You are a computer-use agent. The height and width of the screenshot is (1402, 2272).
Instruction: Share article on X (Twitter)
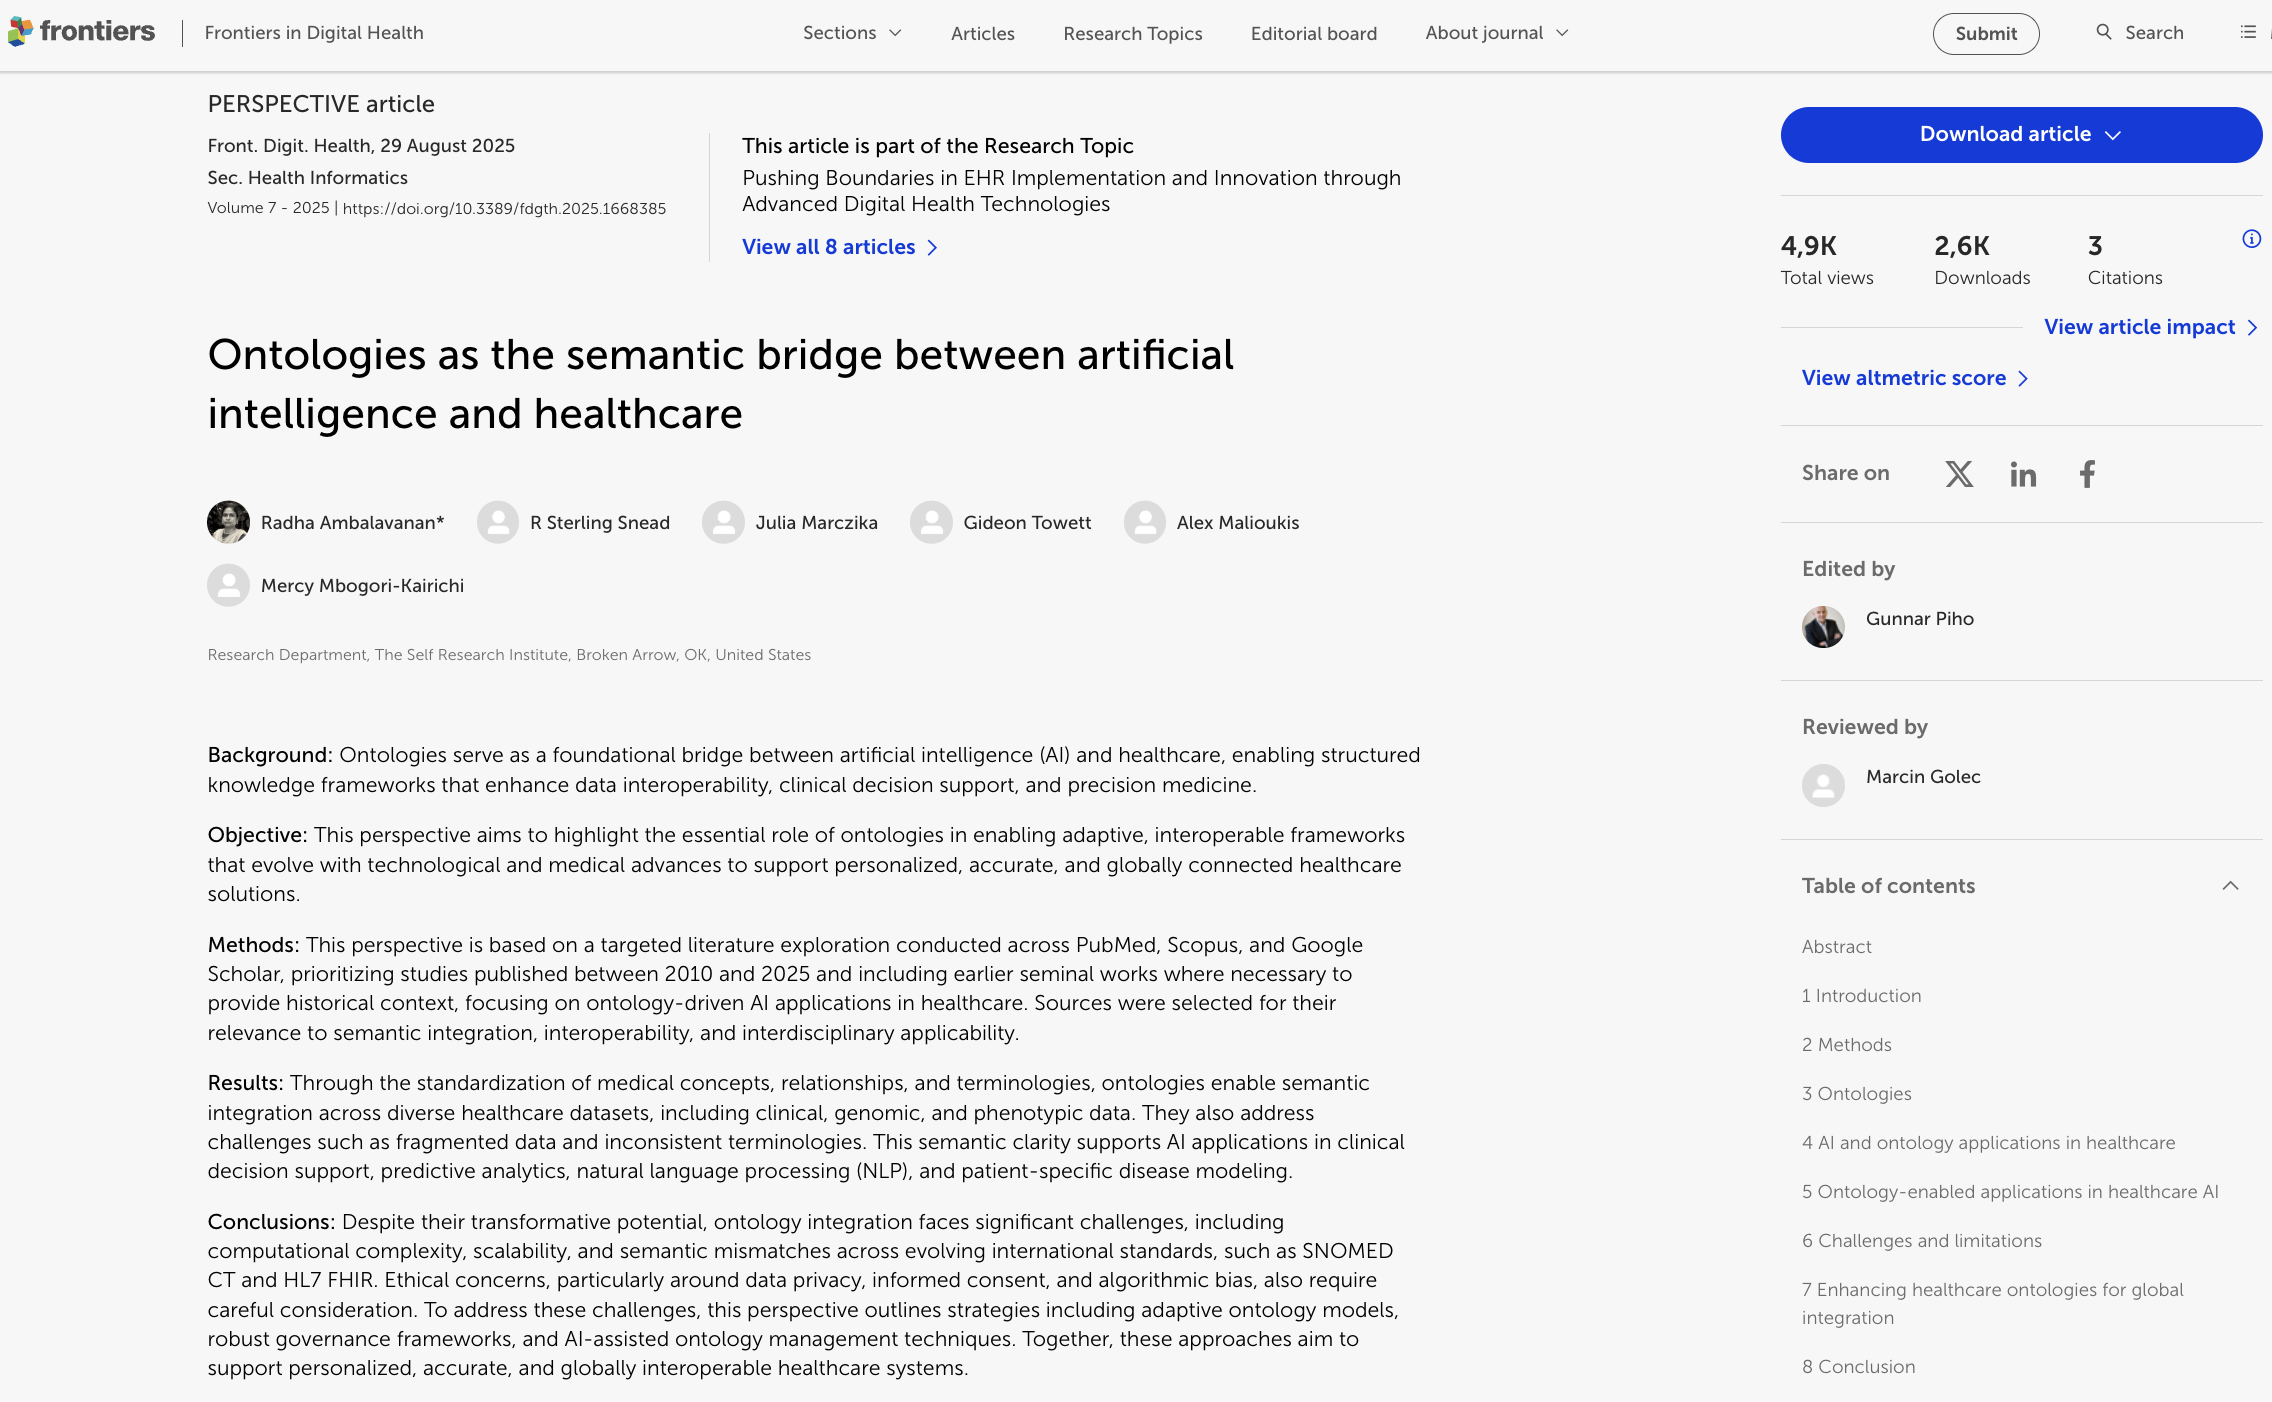click(1959, 474)
